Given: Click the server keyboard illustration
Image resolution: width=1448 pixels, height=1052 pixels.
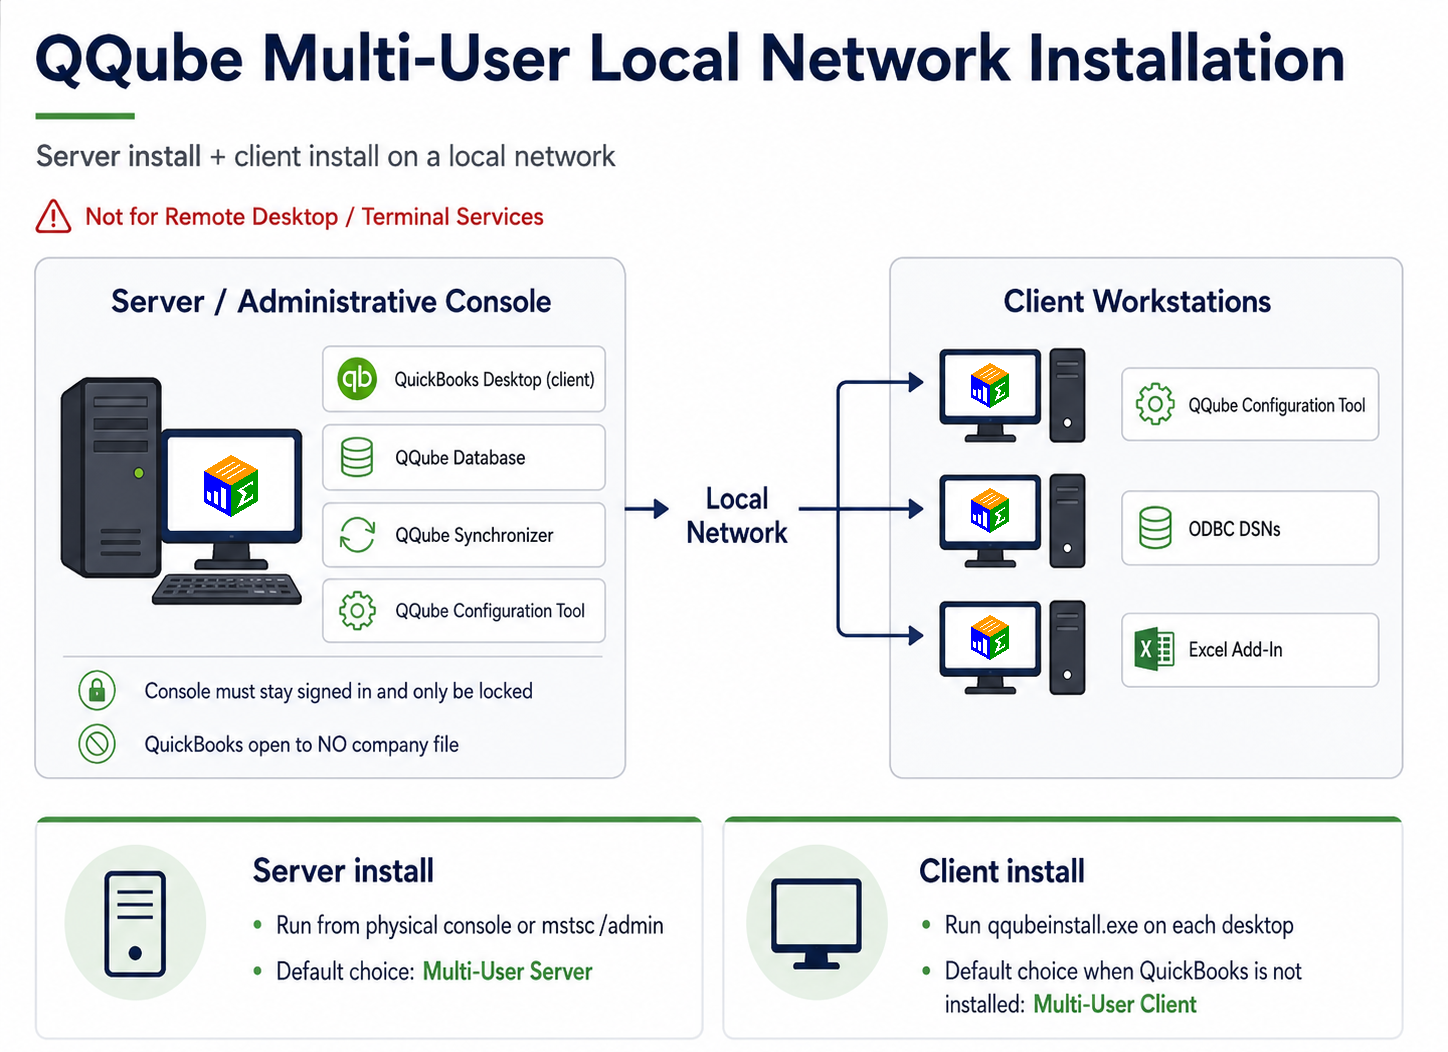Looking at the screenshot, I should pyautogui.click(x=227, y=589).
